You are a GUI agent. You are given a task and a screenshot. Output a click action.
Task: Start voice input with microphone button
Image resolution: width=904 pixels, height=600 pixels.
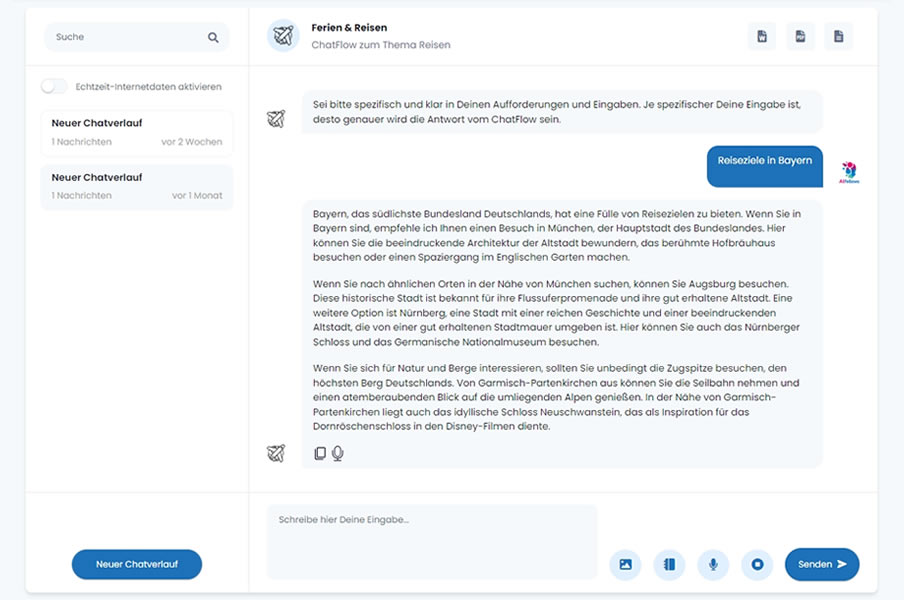point(713,564)
